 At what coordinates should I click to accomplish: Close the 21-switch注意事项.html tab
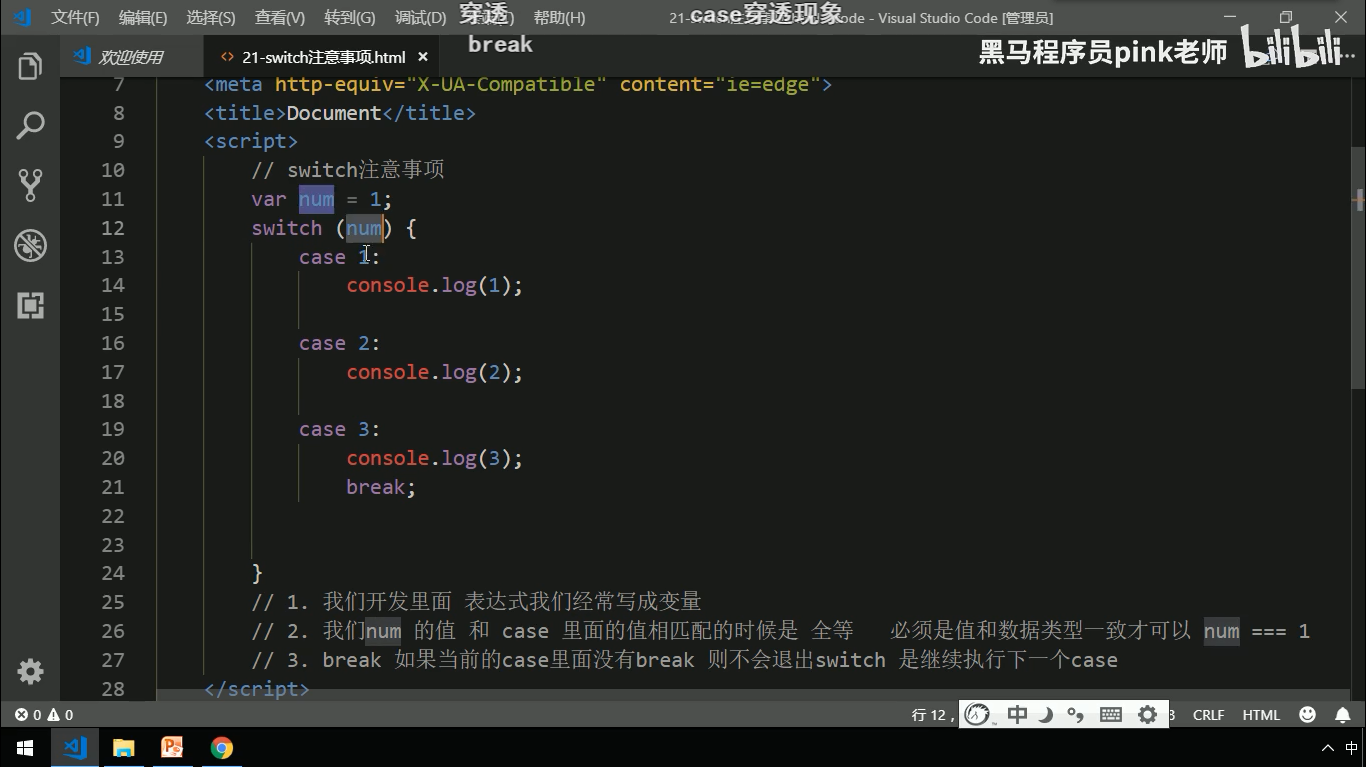pos(423,57)
